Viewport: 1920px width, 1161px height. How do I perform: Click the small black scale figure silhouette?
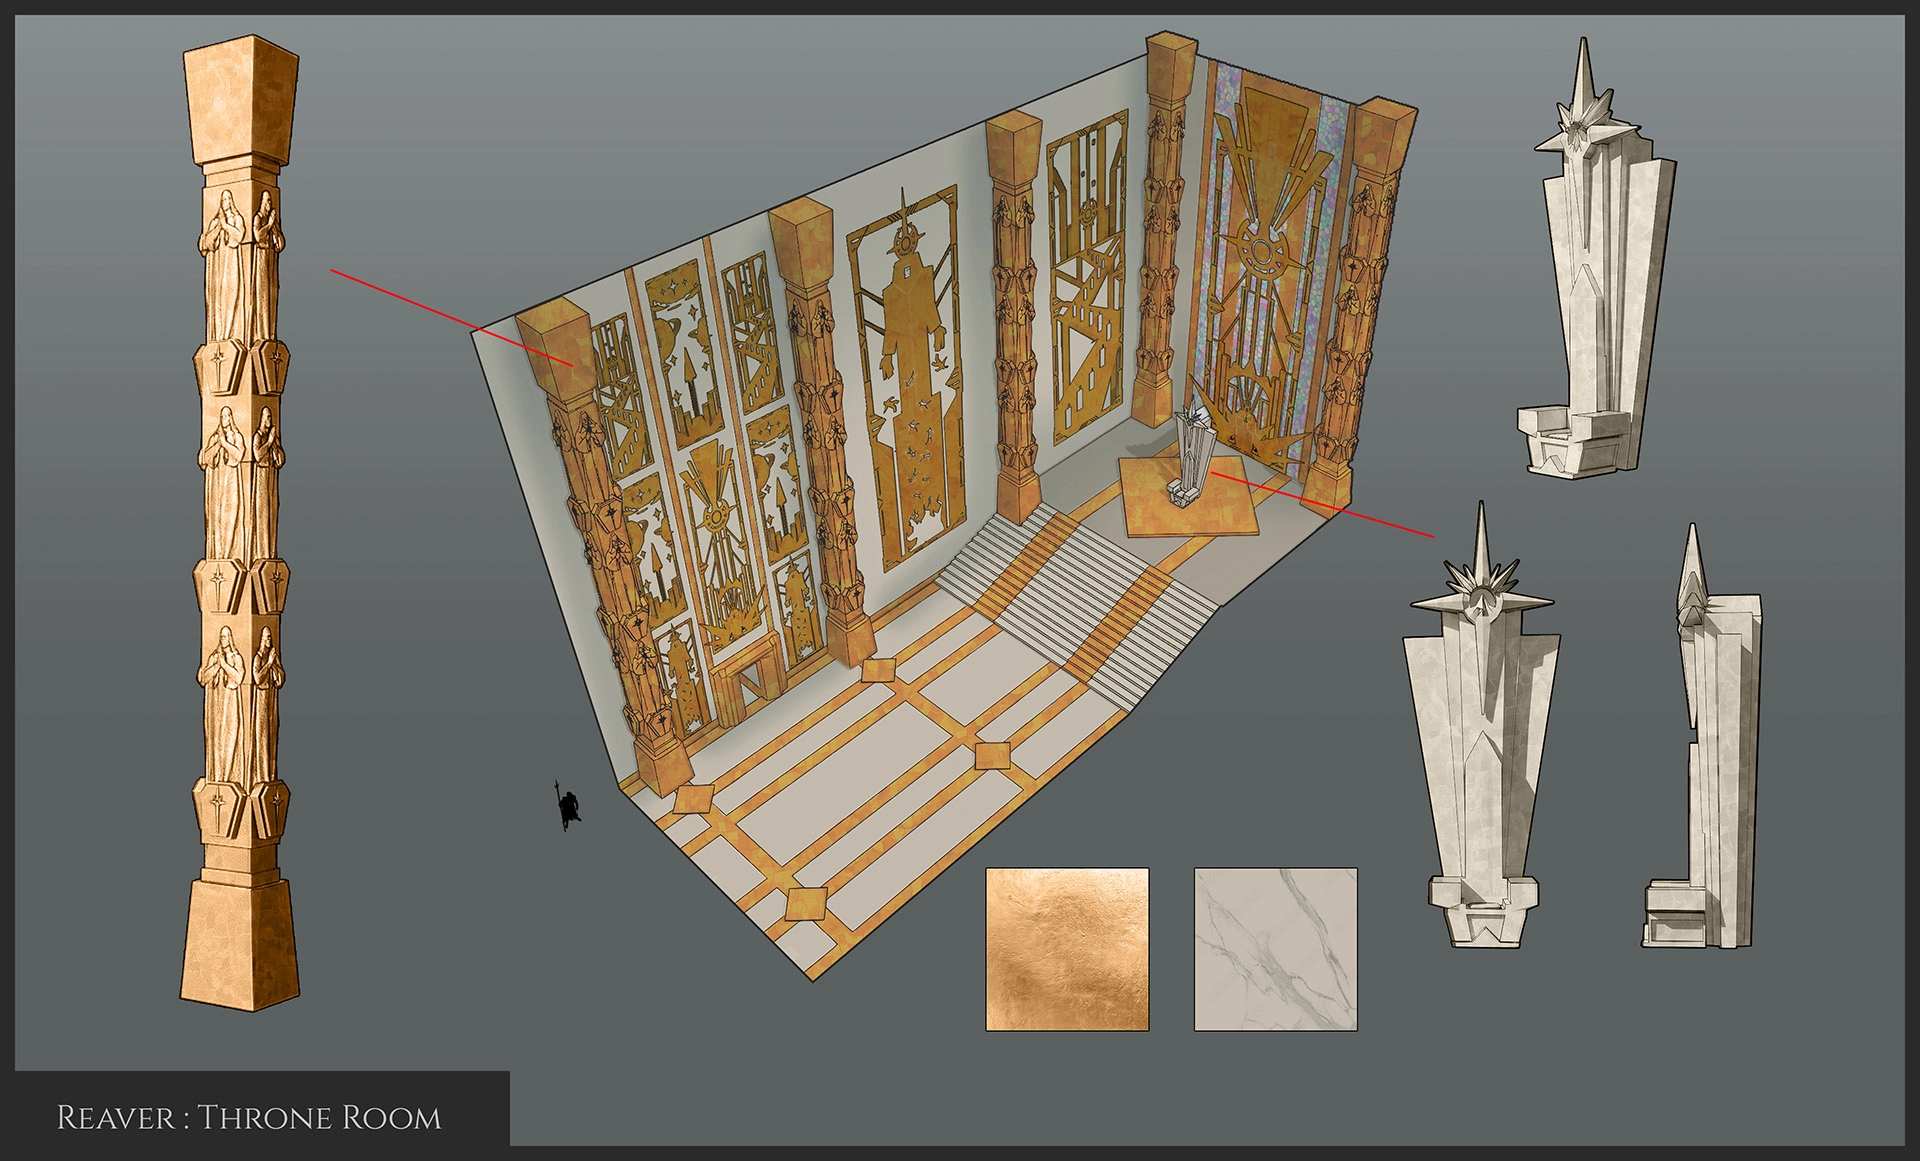[x=569, y=805]
